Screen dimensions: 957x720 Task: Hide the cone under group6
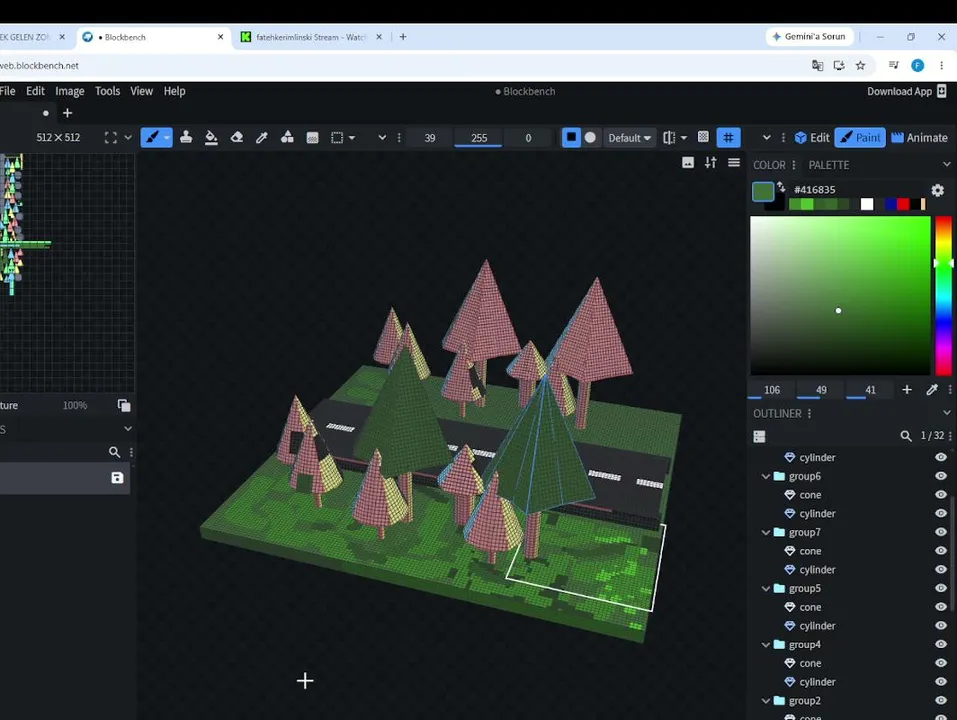tap(941, 494)
